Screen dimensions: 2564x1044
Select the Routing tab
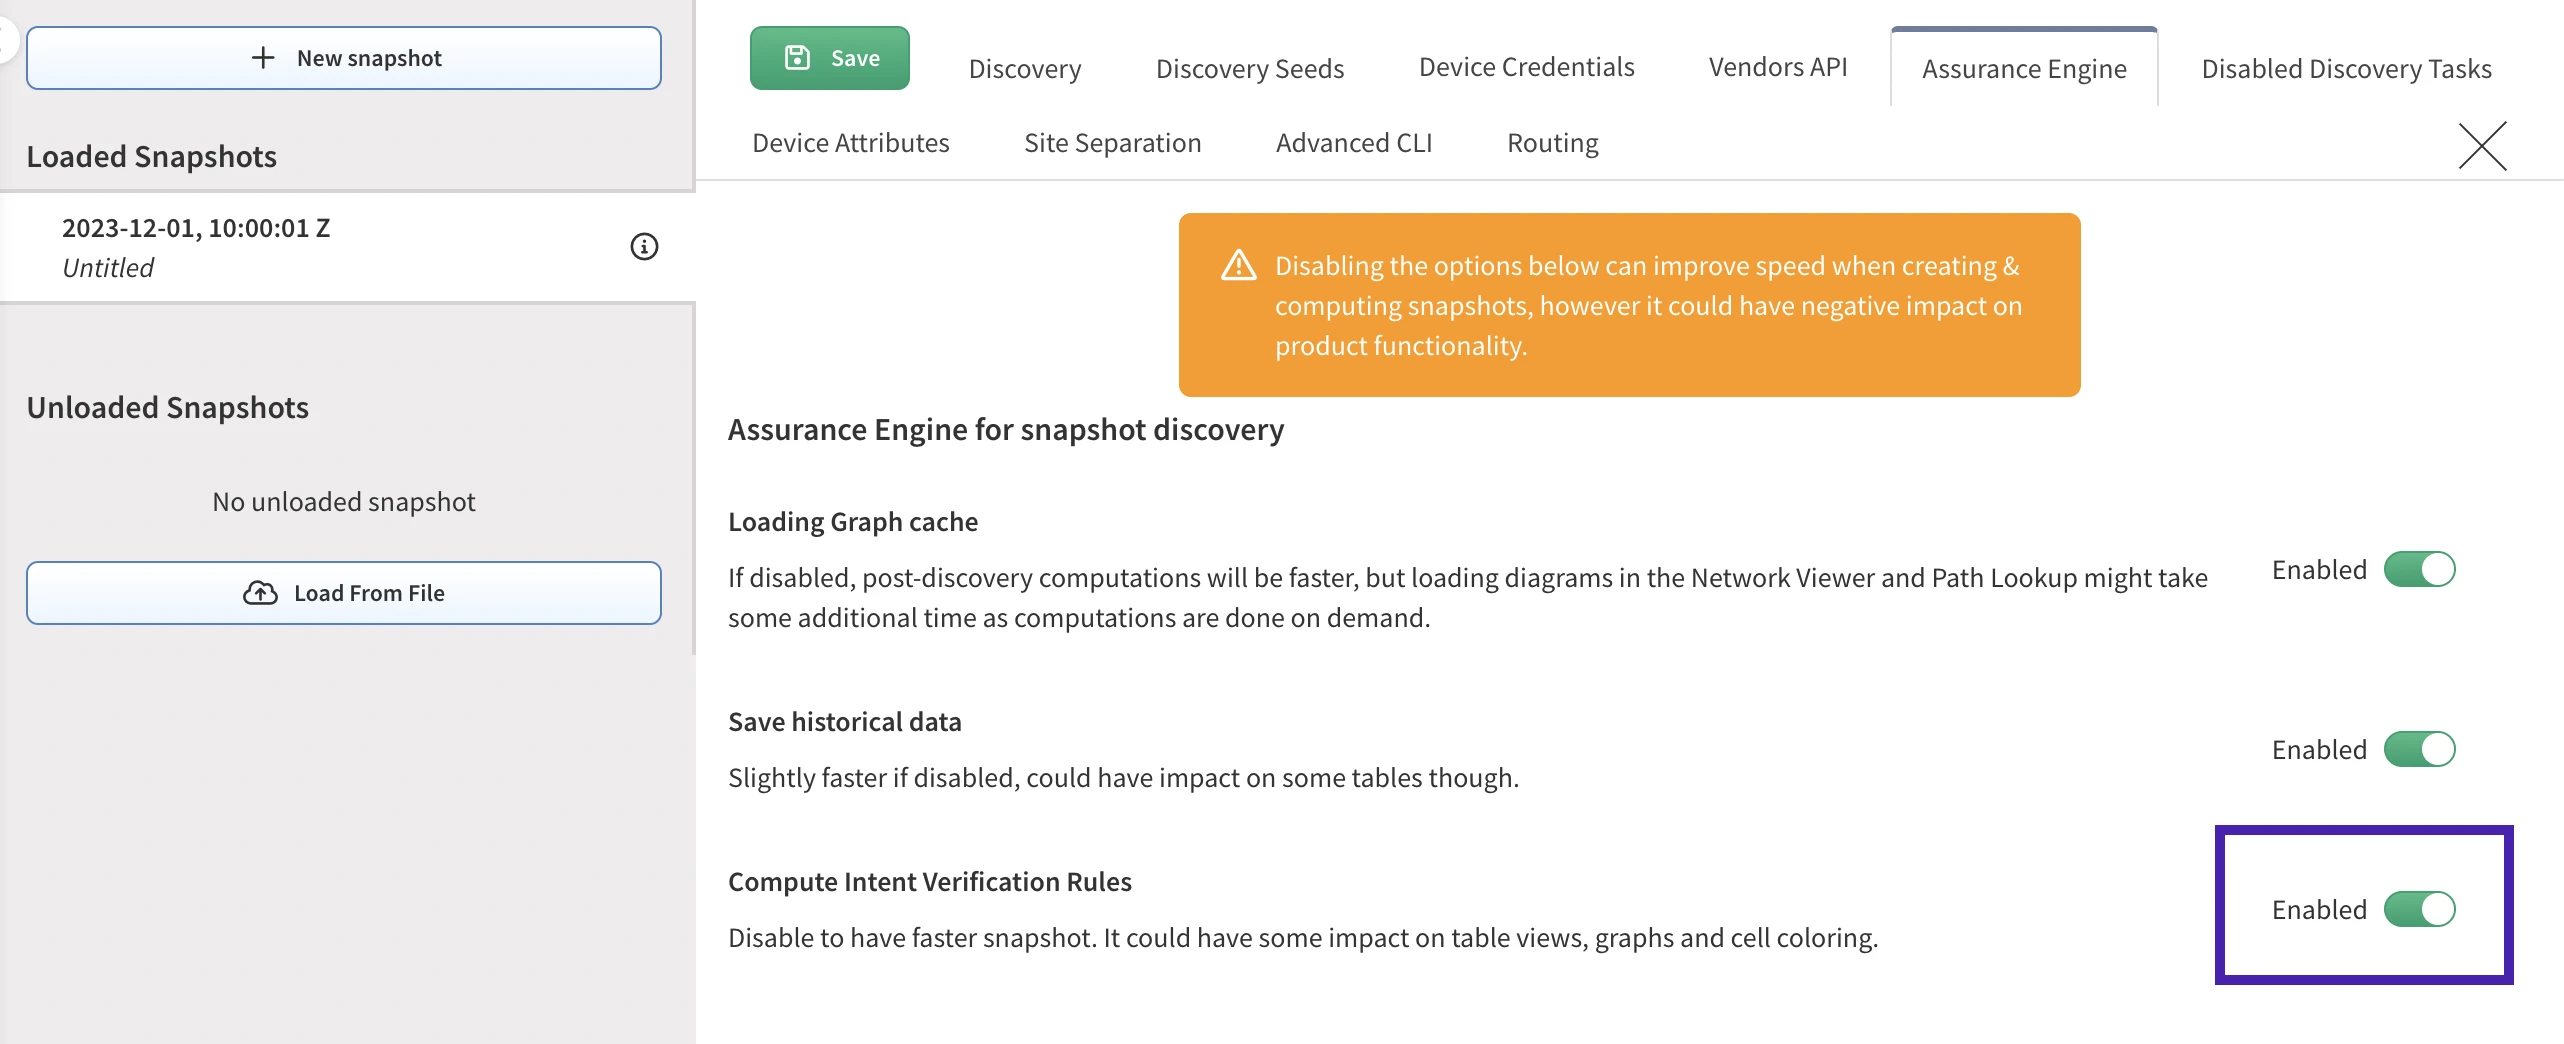pos(1552,143)
